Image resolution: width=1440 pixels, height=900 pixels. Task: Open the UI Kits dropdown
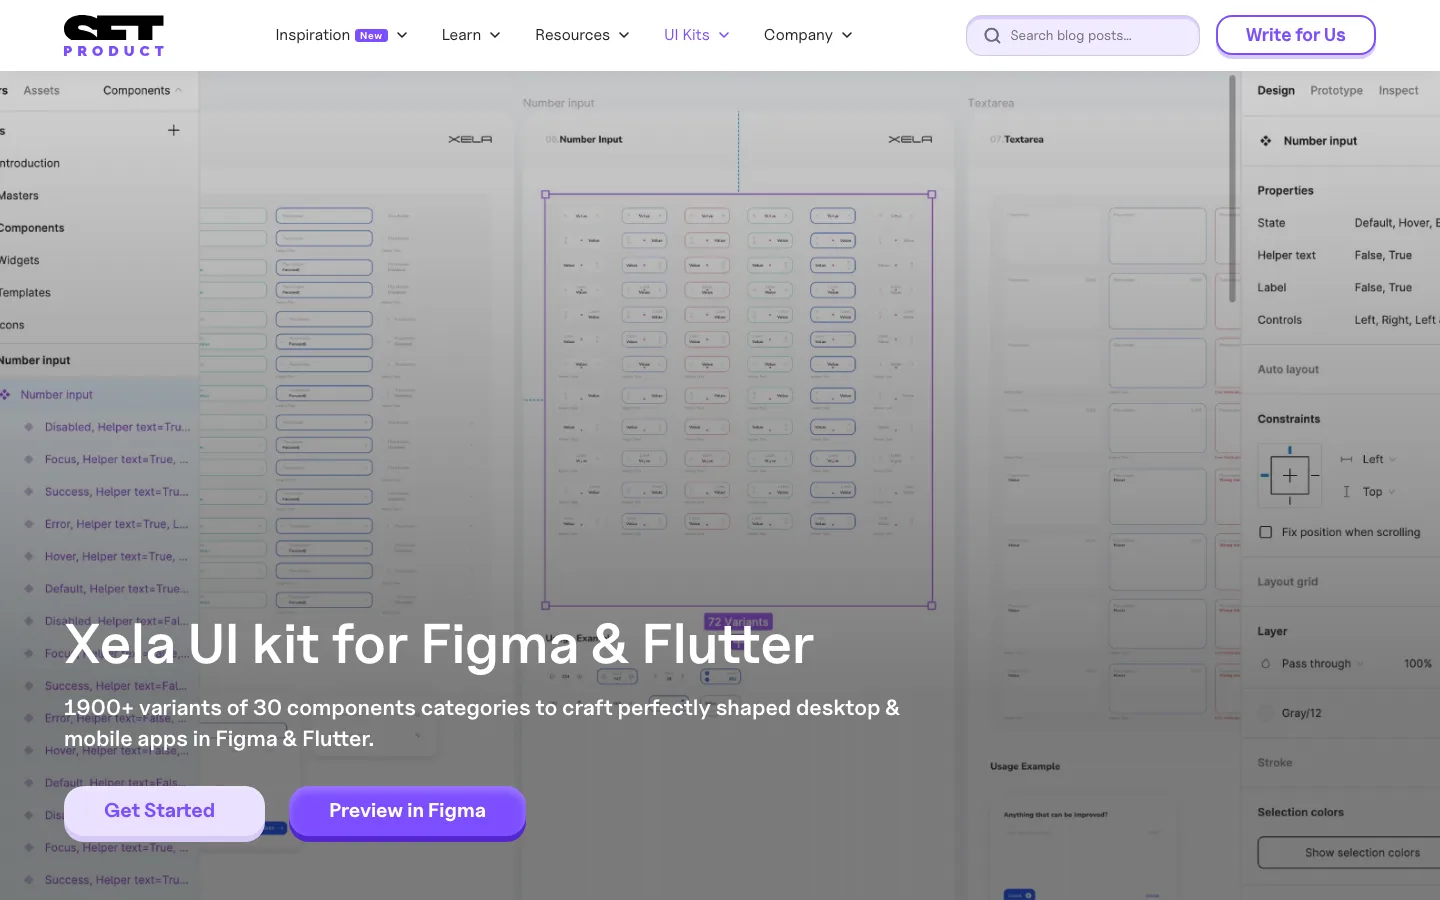[697, 35]
